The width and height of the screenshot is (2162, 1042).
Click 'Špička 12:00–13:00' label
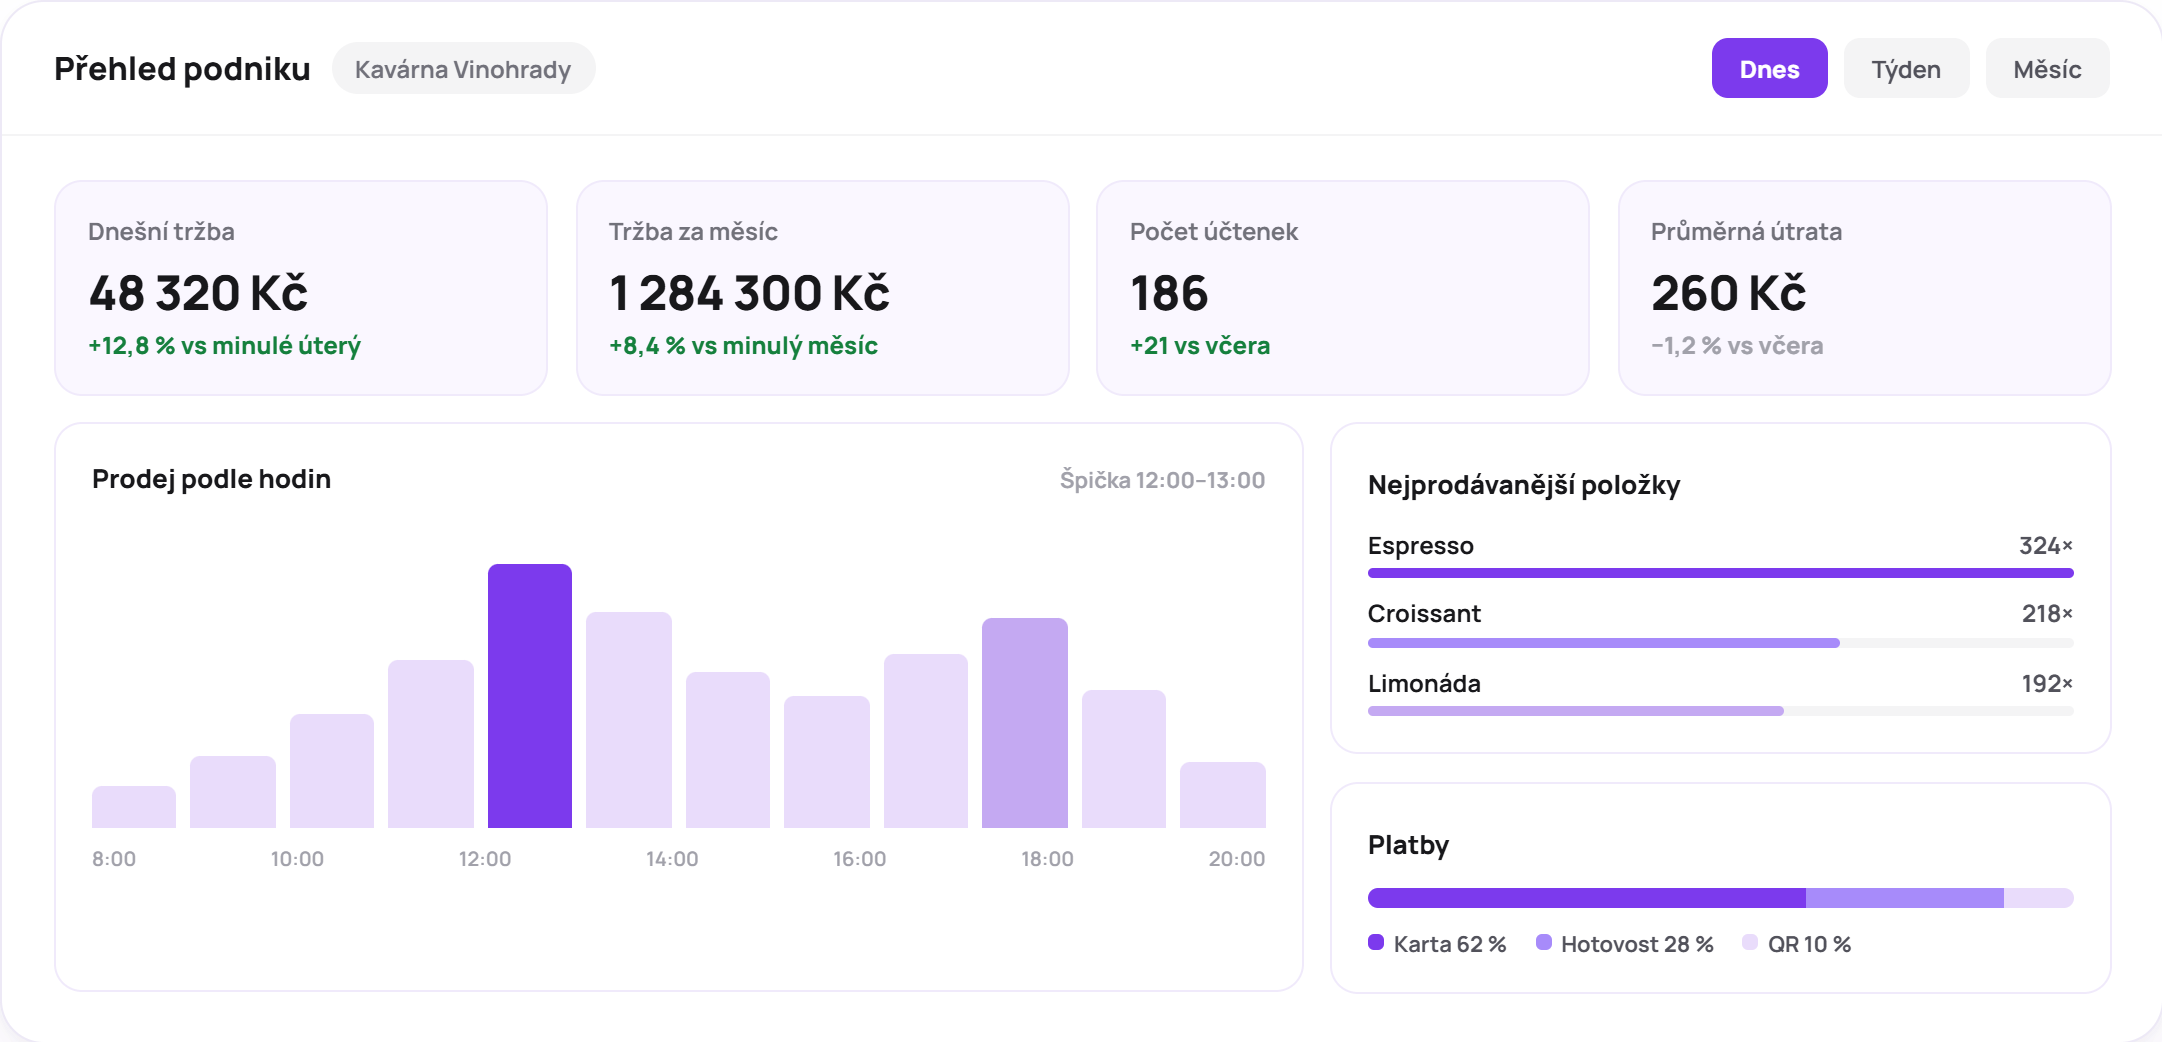[1162, 480]
